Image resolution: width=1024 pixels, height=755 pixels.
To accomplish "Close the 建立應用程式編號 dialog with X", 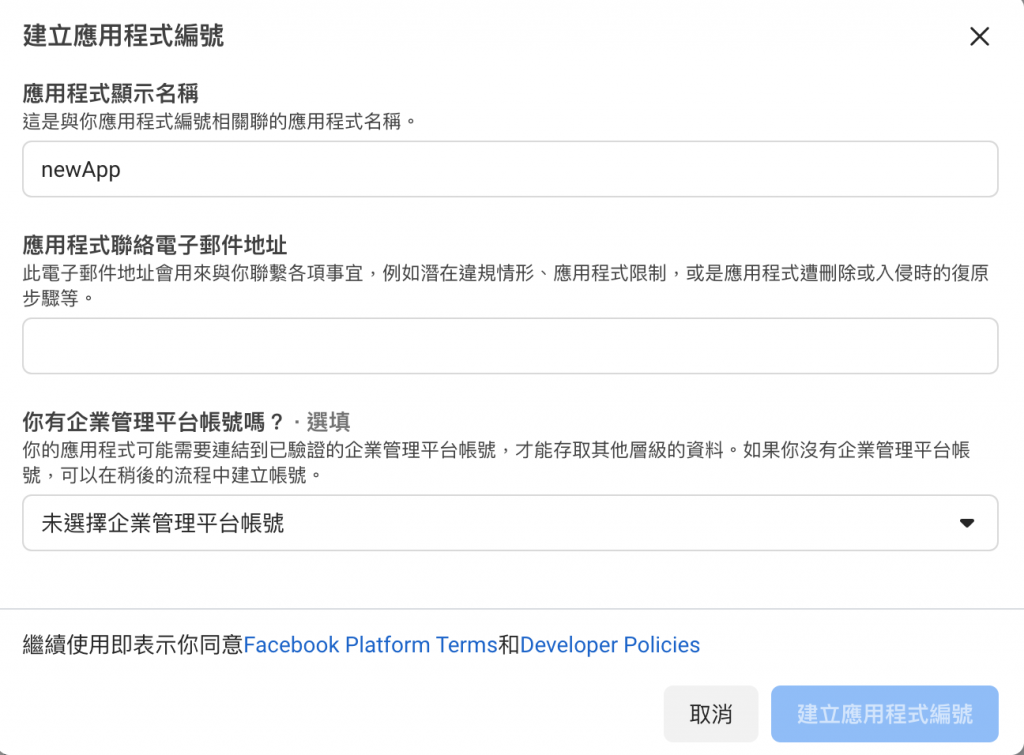I will point(980,37).
